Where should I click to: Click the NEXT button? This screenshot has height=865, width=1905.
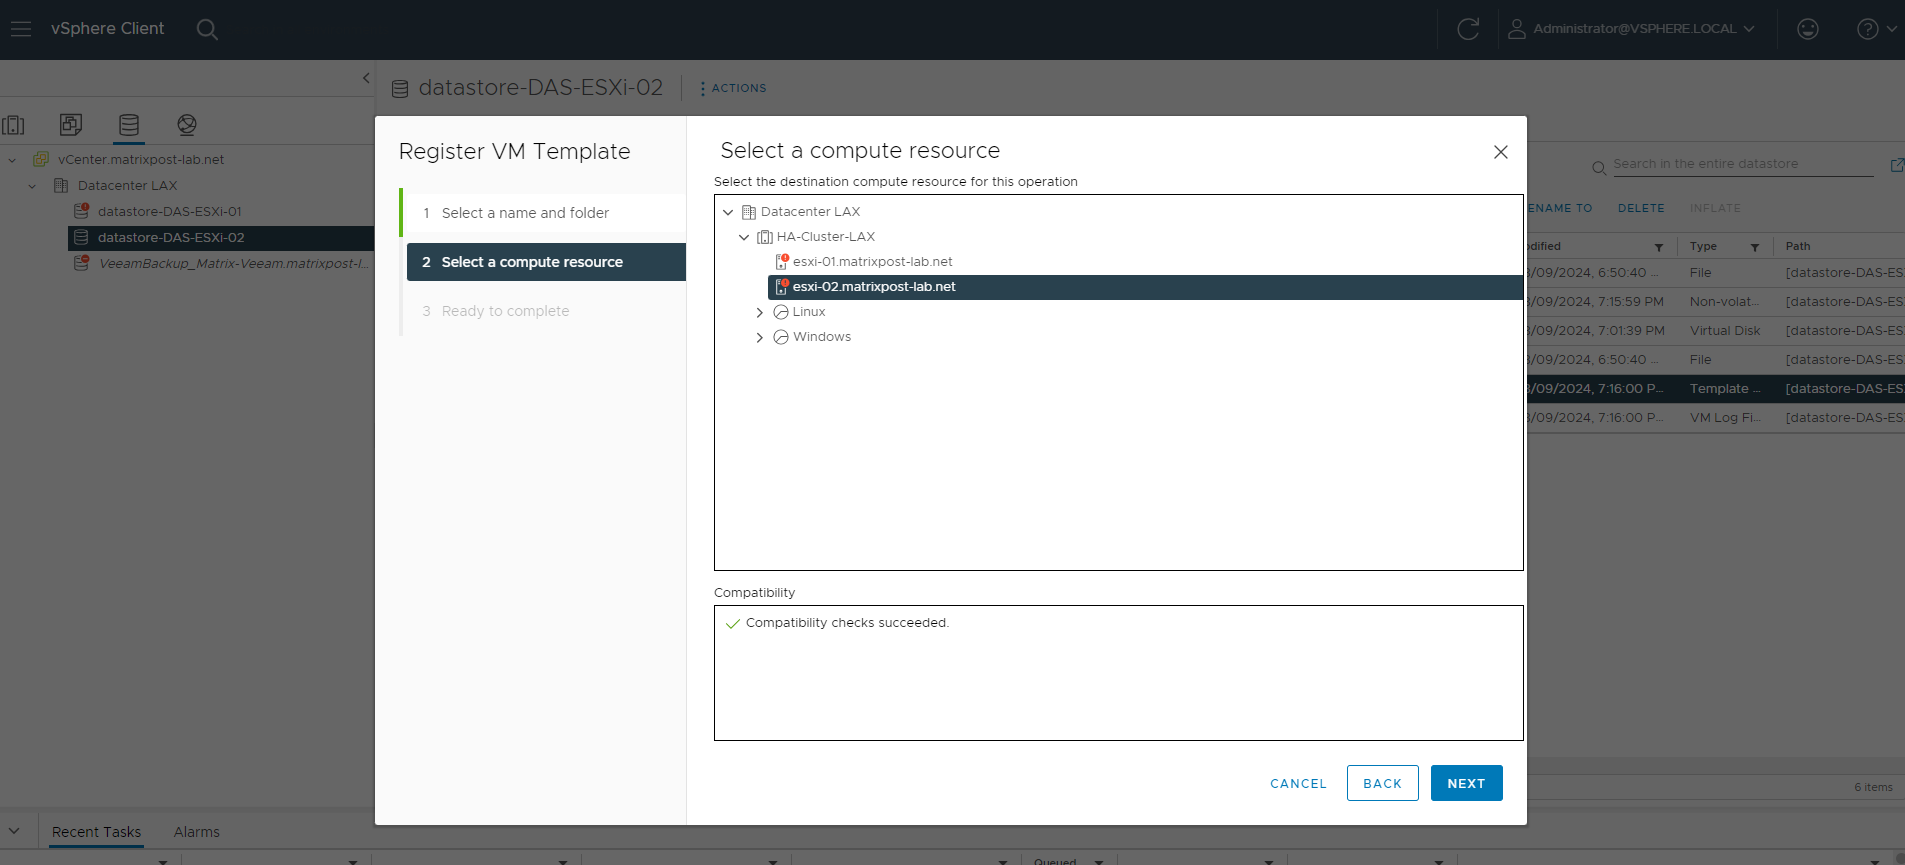tap(1466, 783)
